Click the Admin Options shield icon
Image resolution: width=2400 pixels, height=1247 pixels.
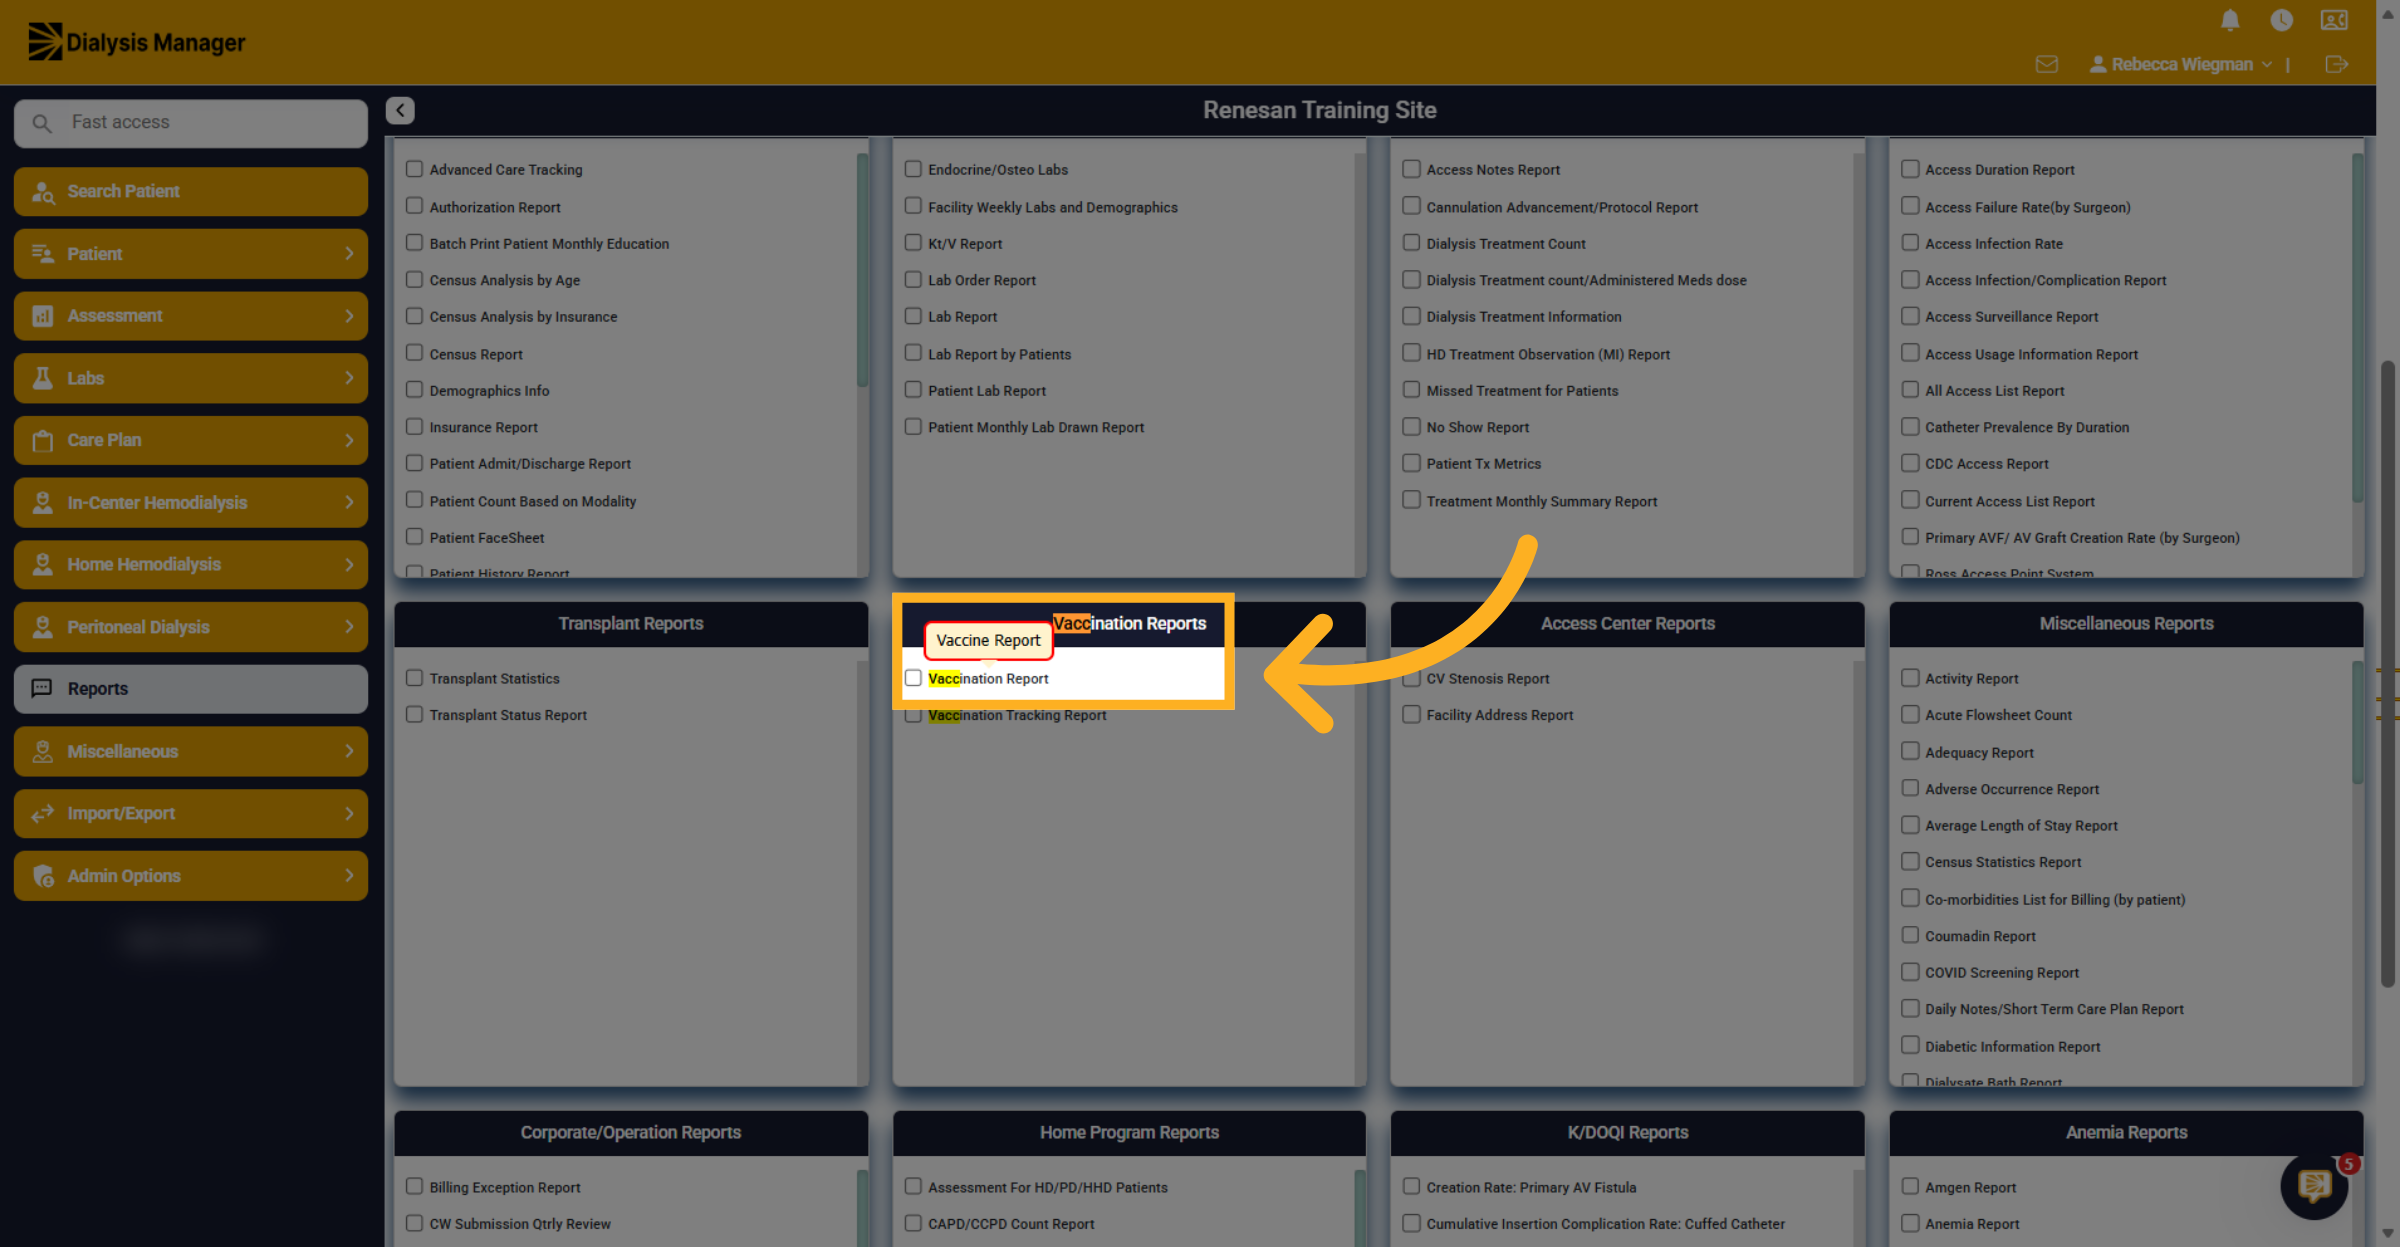click(43, 876)
